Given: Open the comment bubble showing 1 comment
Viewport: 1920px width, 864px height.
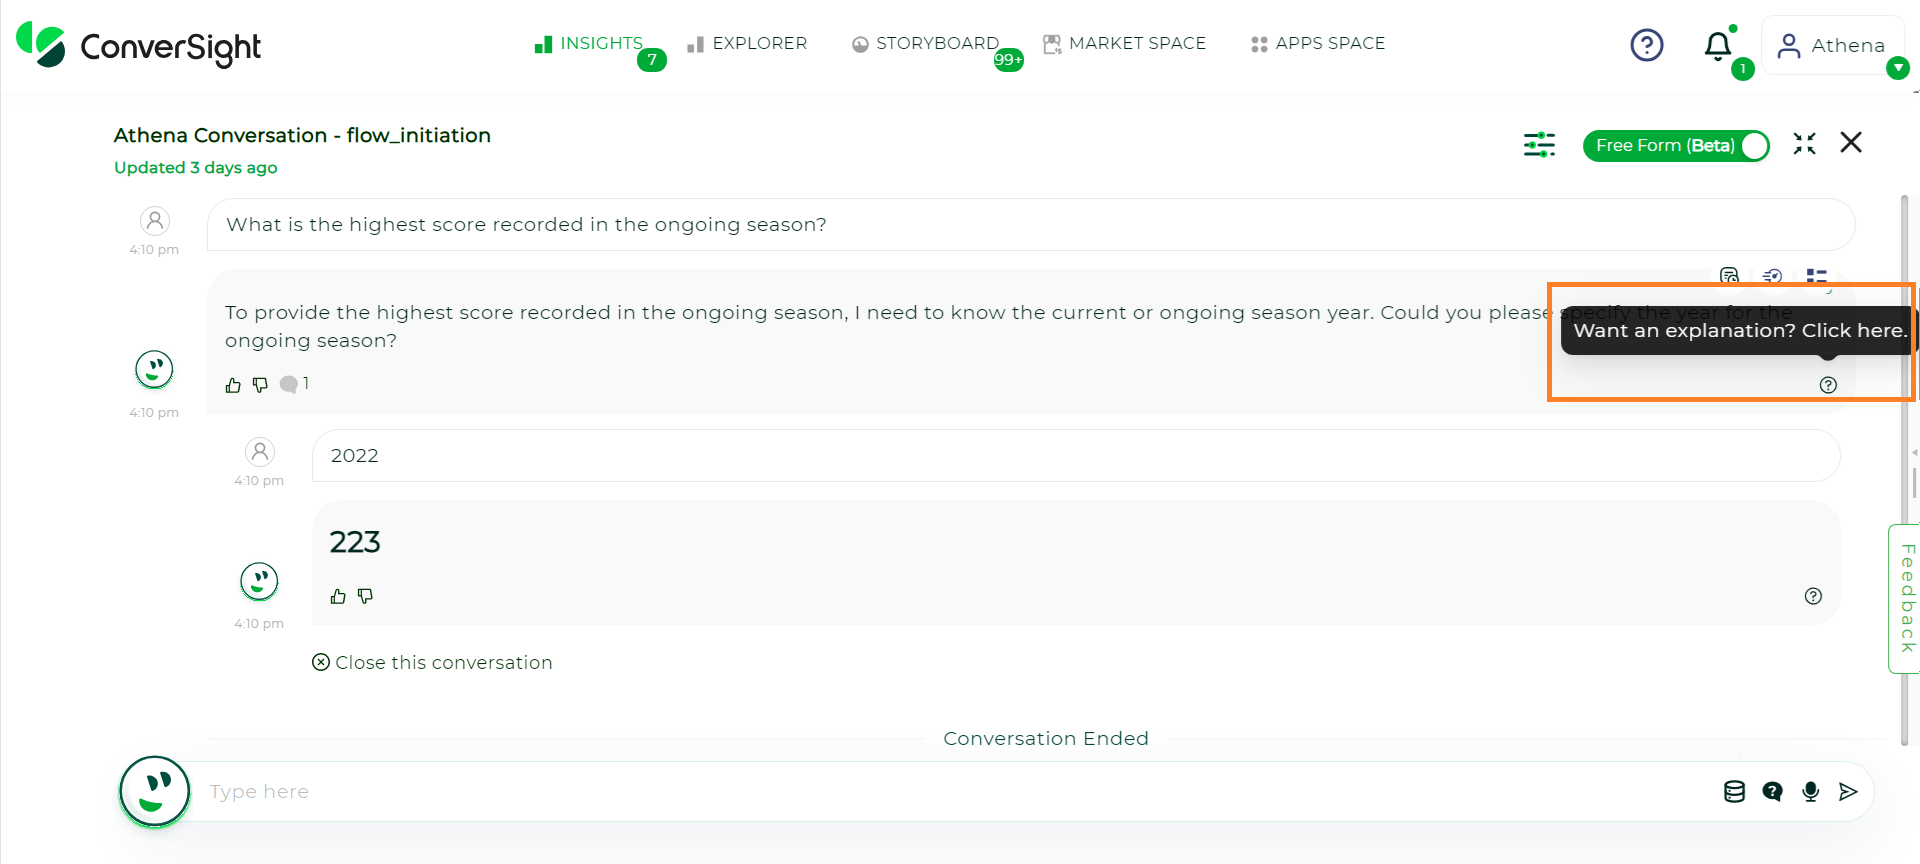Looking at the screenshot, I should [294, 384].
